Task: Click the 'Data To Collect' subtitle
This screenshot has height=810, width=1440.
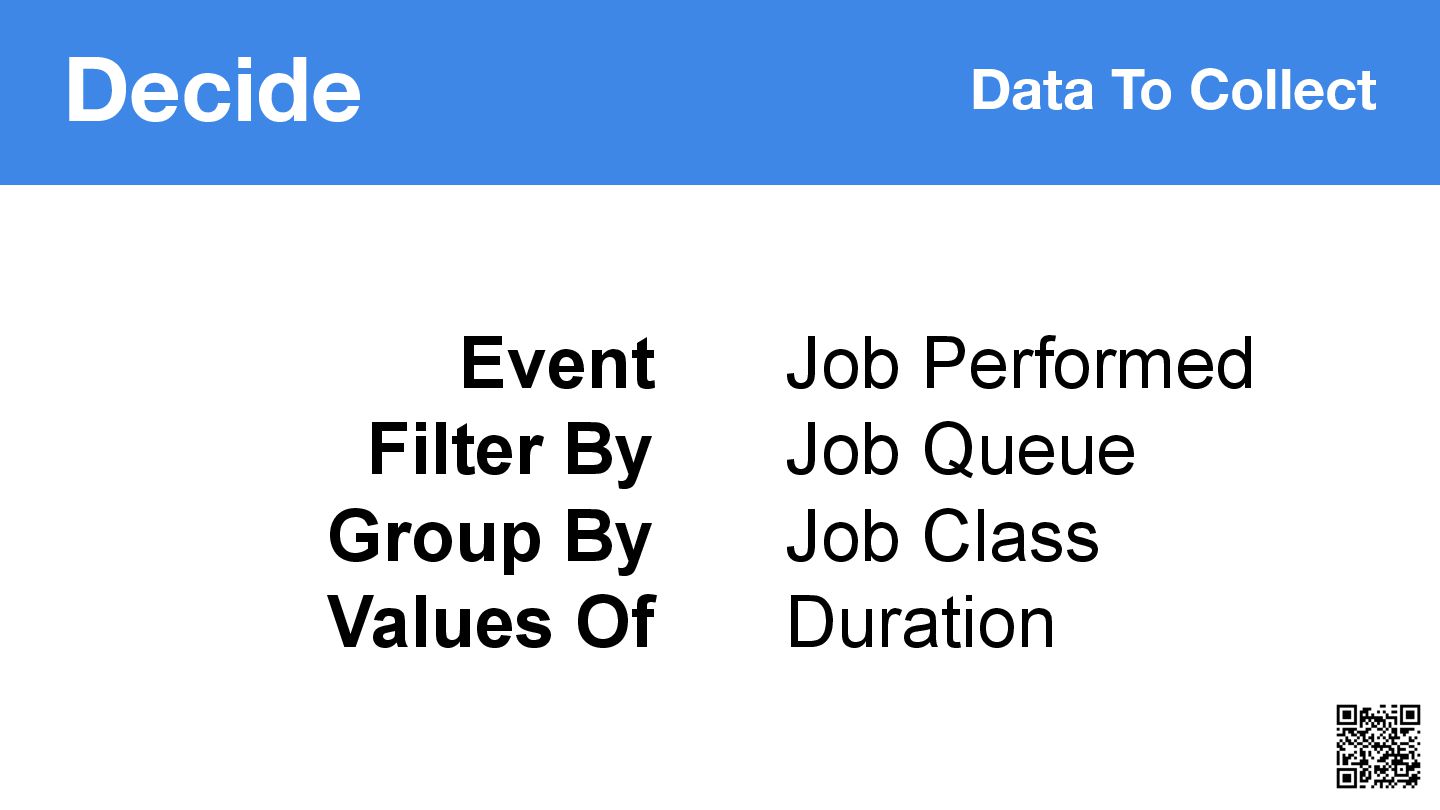Action: [1174, 90]
